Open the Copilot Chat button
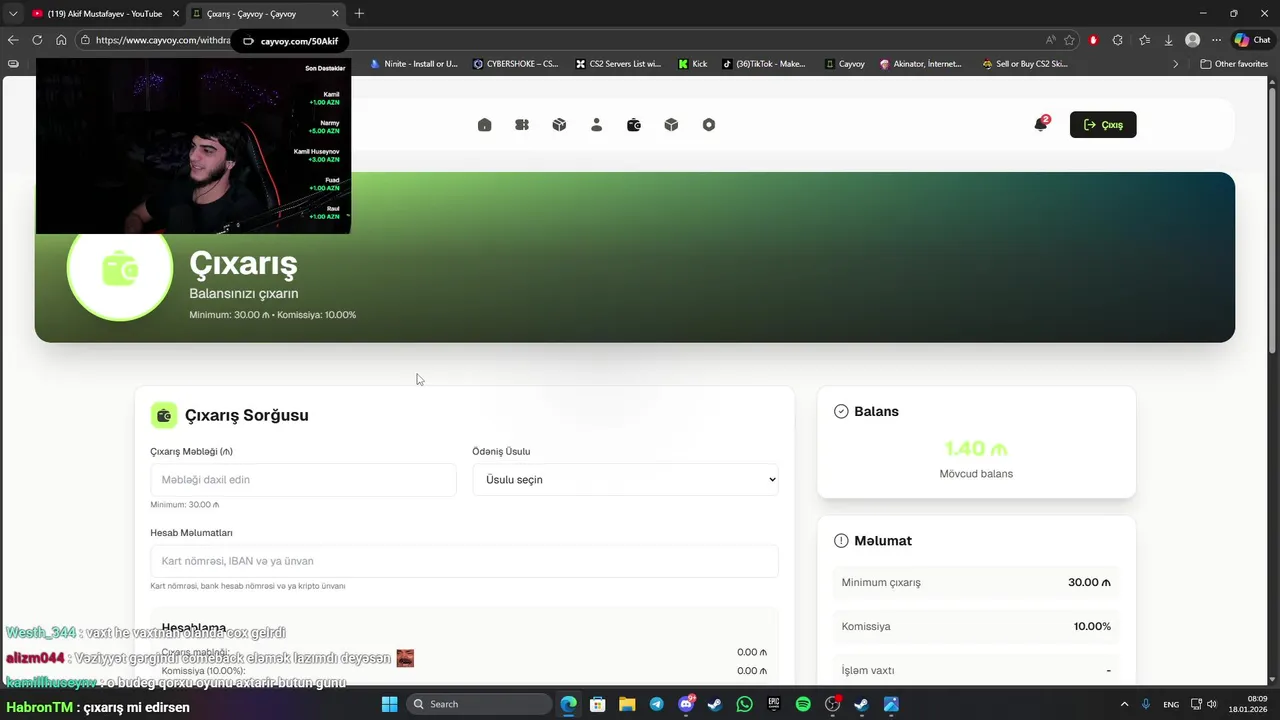The height and width of the screenshot is (720, 1280). pos(1252,40)
